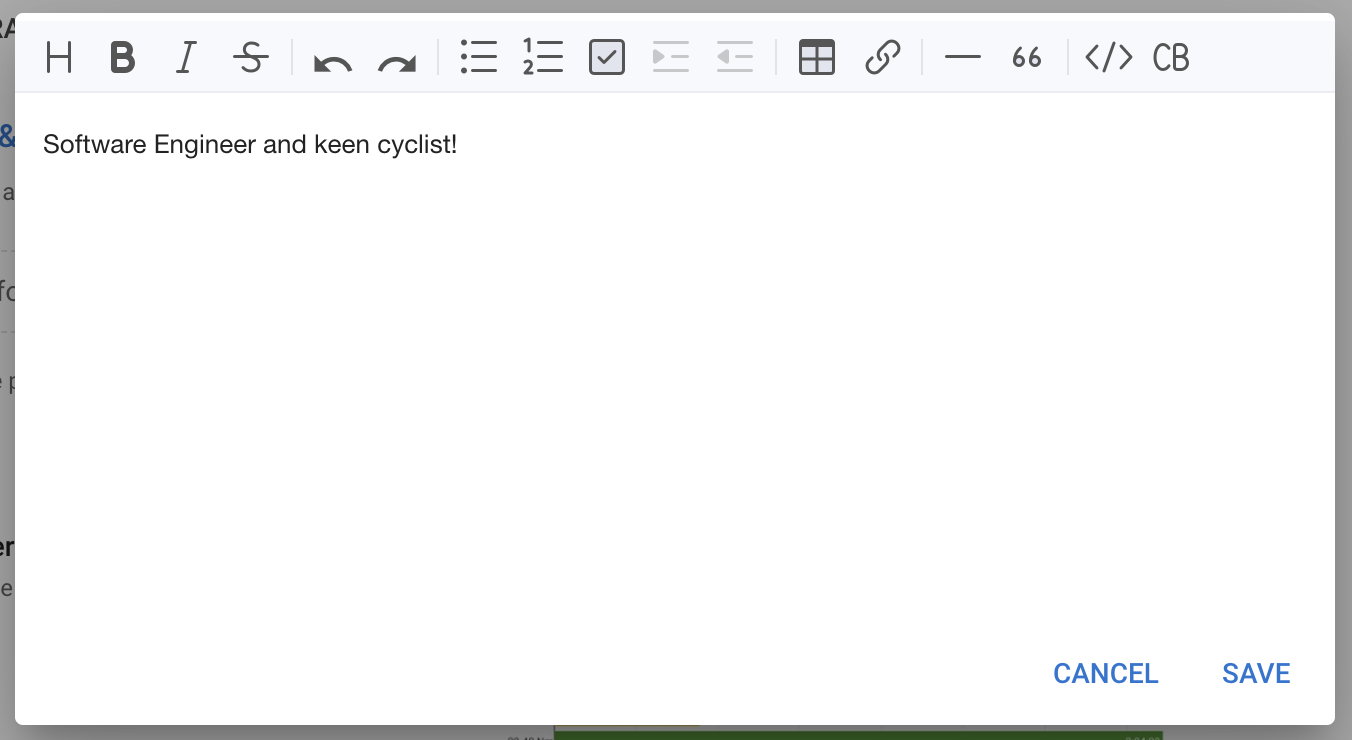The image size is (1352, 740).
Task: Open the Heading style picker
Action: (x=59, y=58)
